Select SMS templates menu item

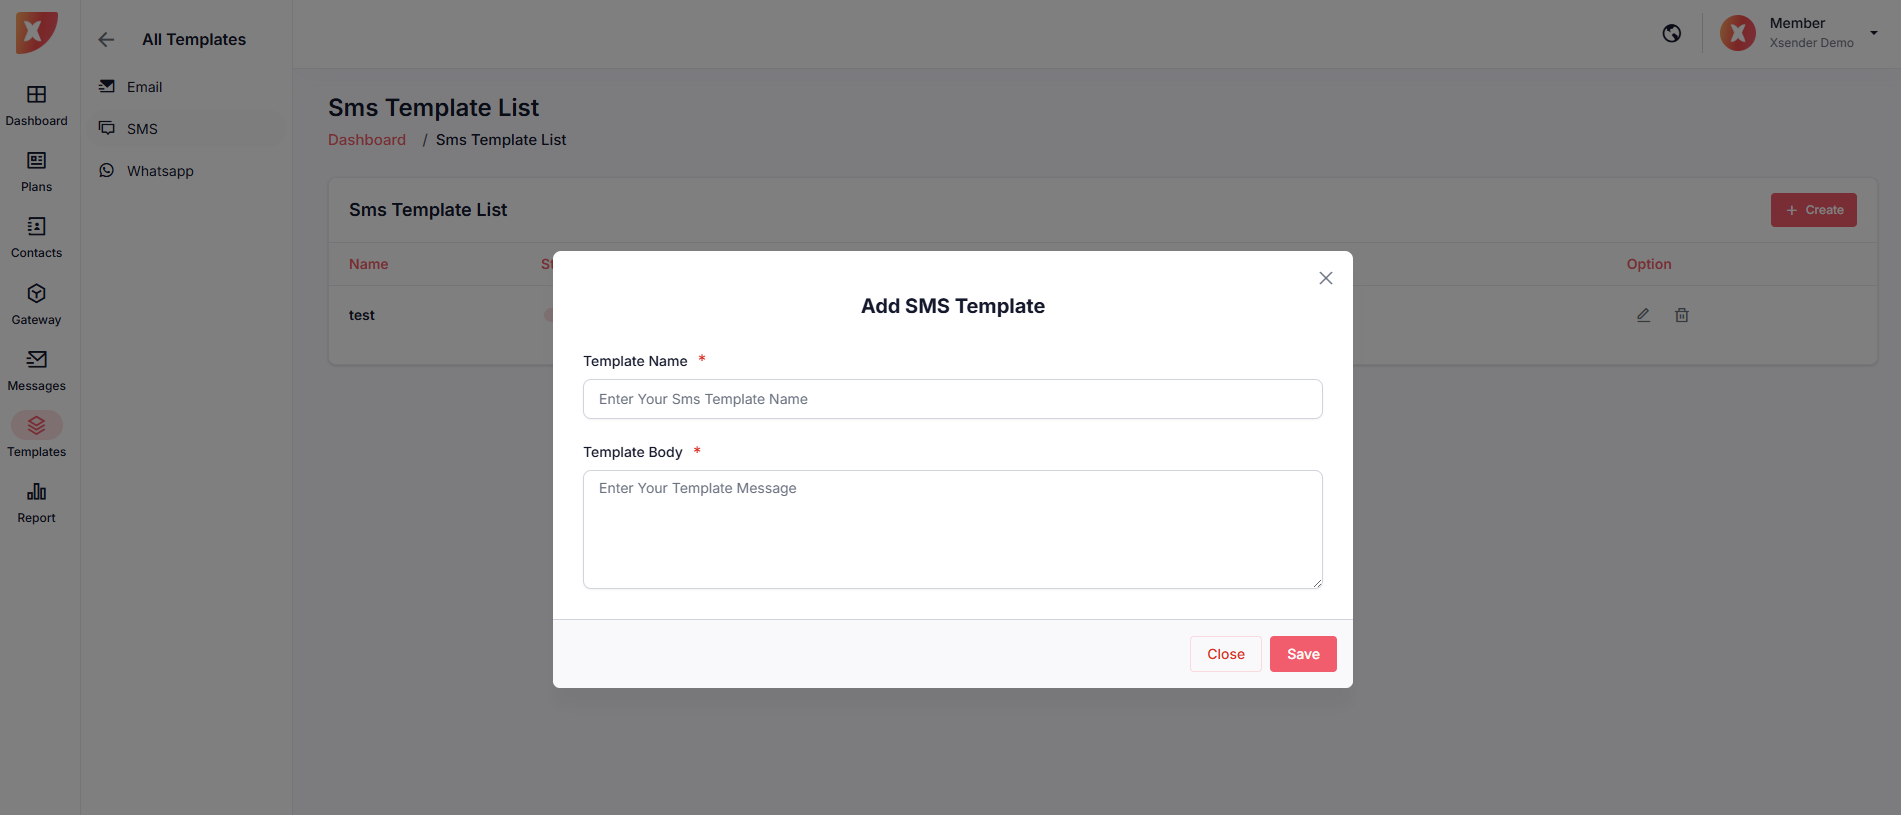click(x=142, y=129)
